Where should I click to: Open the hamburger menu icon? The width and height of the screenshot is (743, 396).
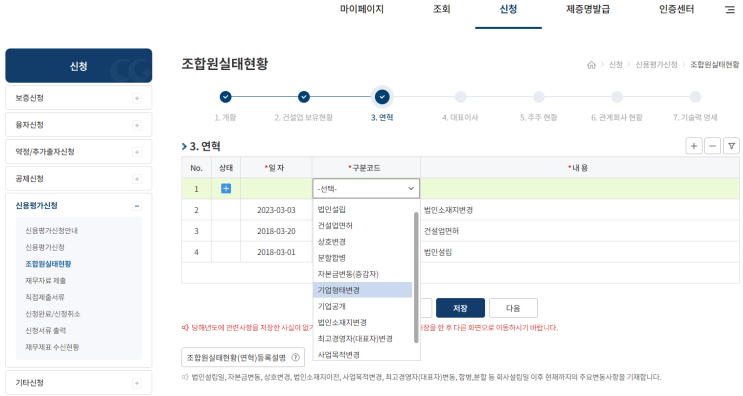(730, 9)
